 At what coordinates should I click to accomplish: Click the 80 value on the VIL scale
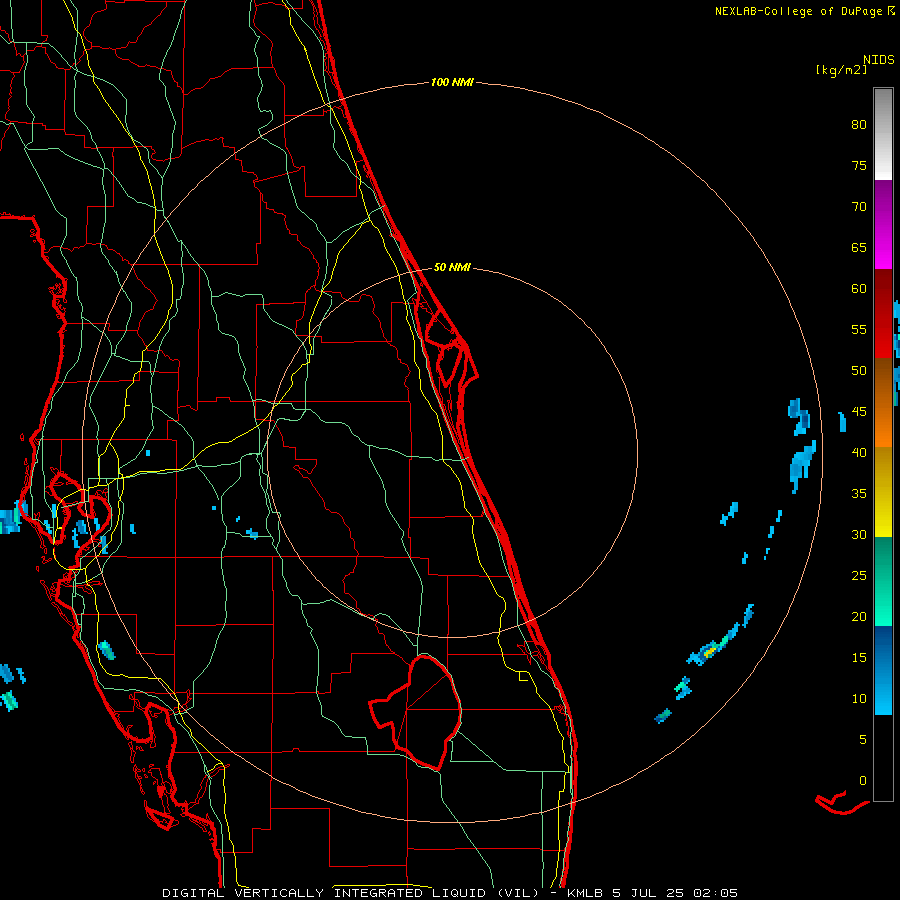pyautogui.click(x=859, y=125)
